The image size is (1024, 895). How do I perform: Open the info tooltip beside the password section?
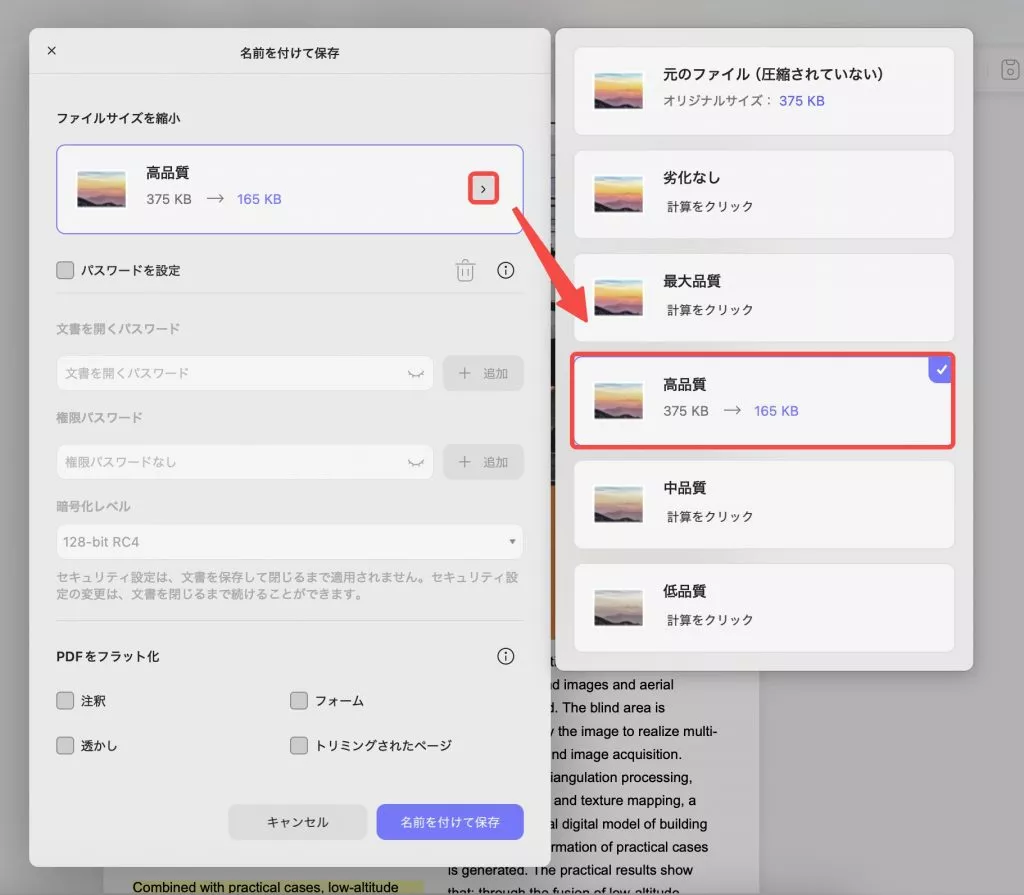pos(505,269)
